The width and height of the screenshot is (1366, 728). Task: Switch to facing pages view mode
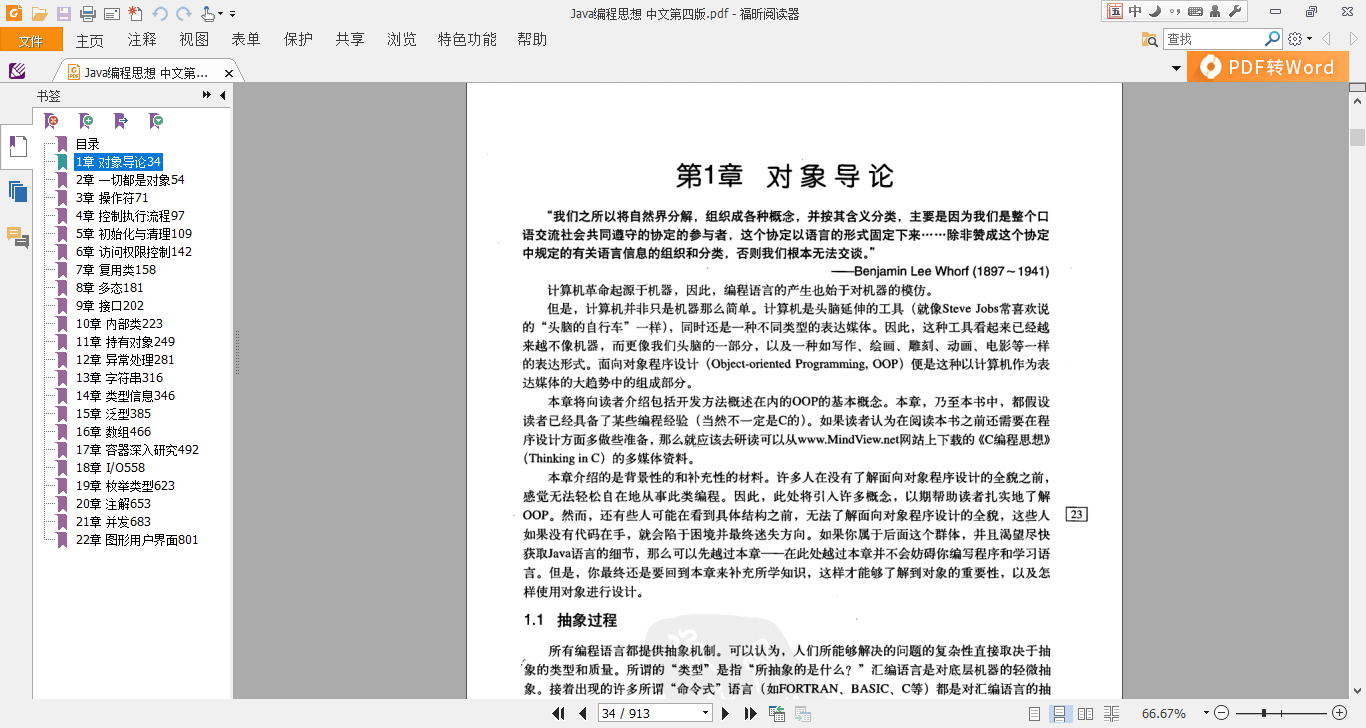tap(1084, 713)
